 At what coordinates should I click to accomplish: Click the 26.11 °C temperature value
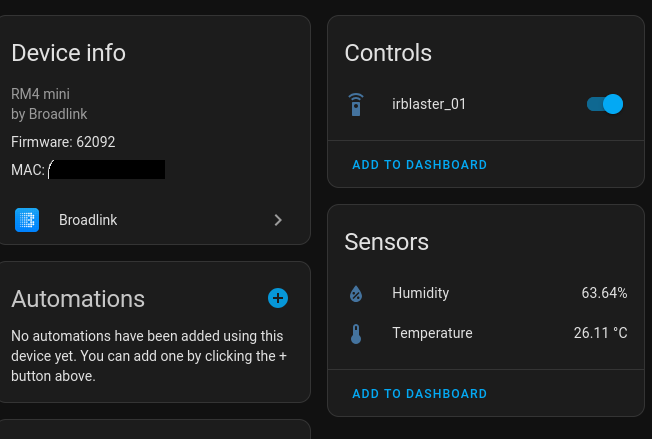pyautogui.click(x=600, y=333)
